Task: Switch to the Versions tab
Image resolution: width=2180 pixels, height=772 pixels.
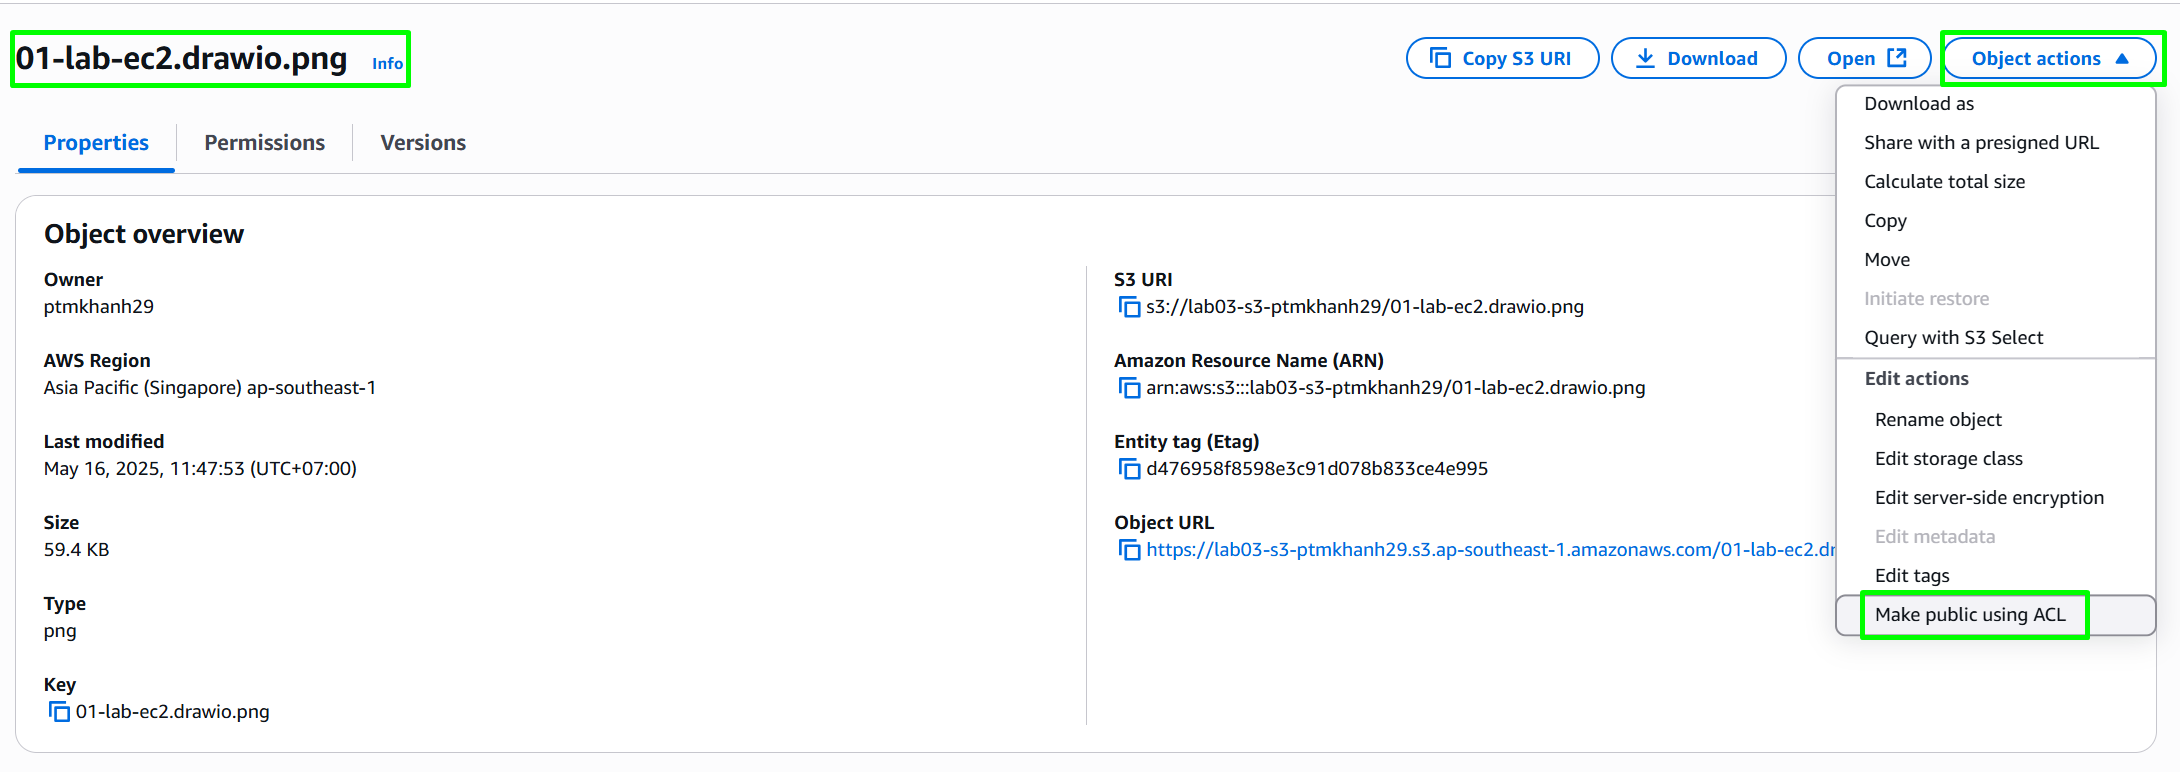Action: point(423,143)
